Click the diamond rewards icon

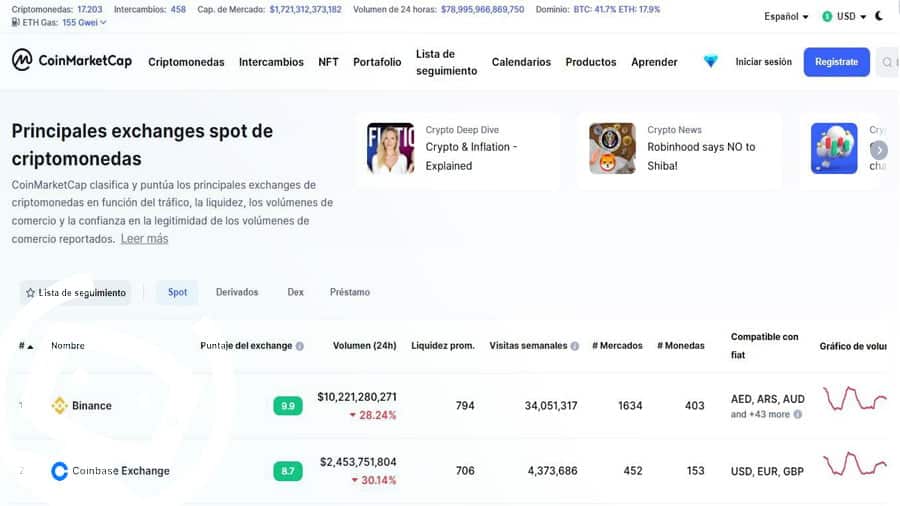[x=711, y=61]
